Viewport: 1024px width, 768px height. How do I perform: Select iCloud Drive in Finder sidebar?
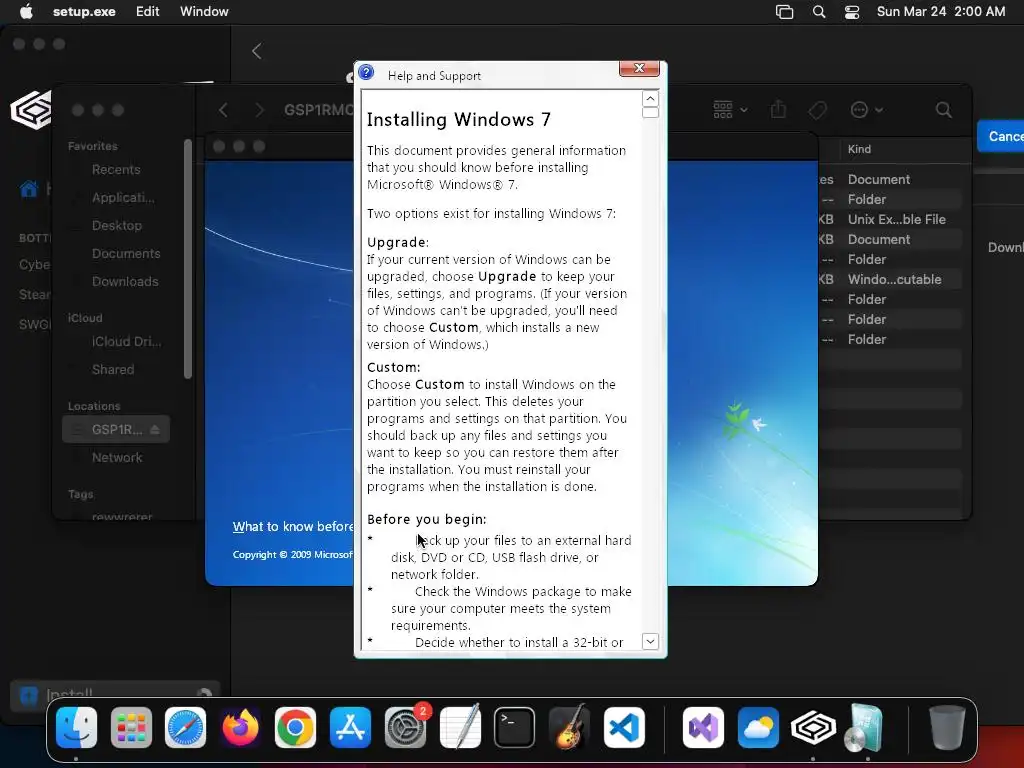pos(126,342)
